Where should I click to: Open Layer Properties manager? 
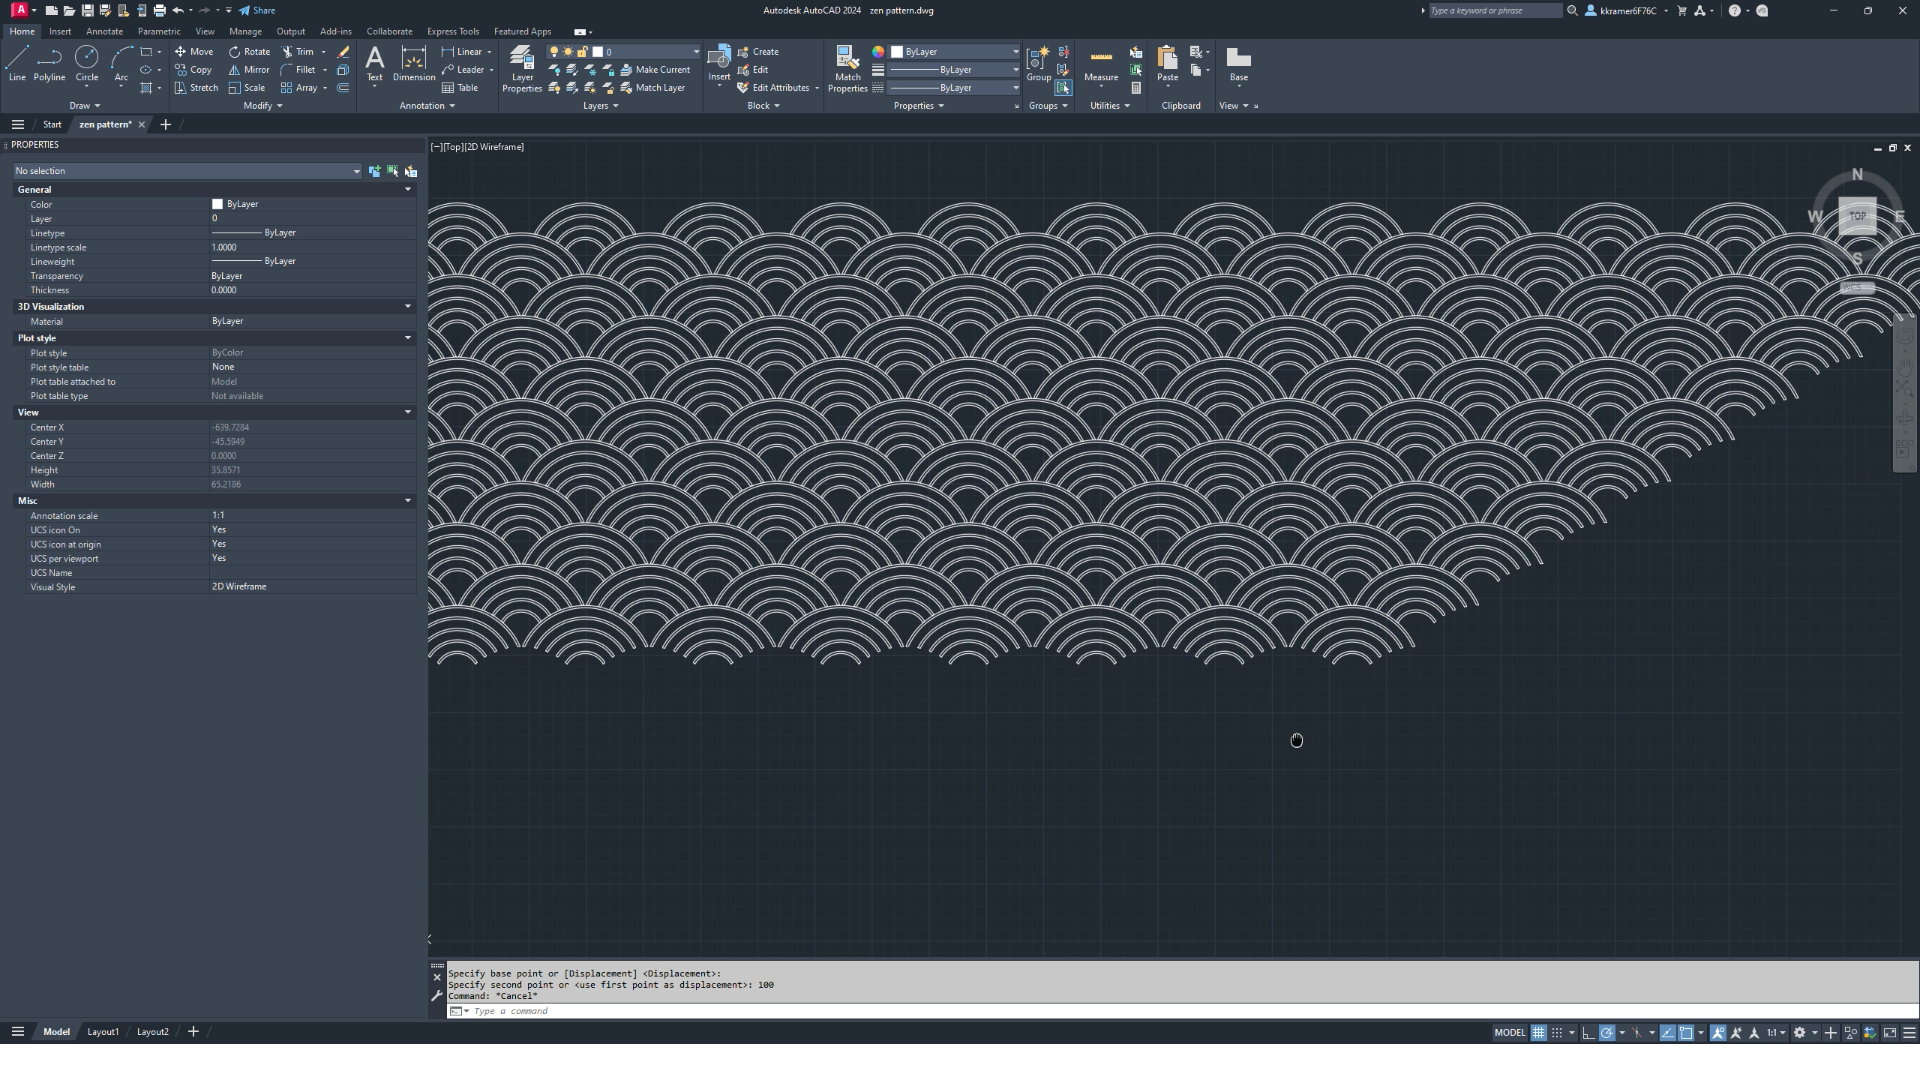click(522, 69)
